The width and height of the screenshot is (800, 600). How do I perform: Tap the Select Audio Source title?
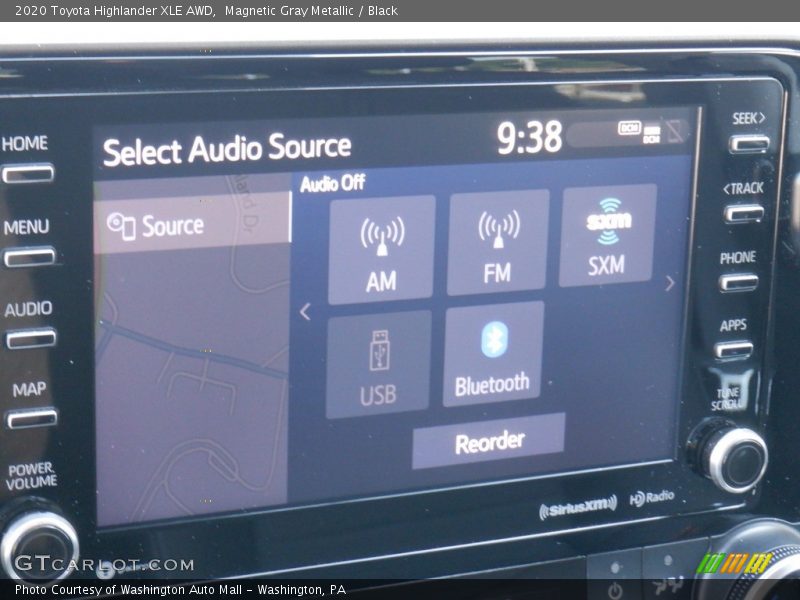click(x=227, y=149)
